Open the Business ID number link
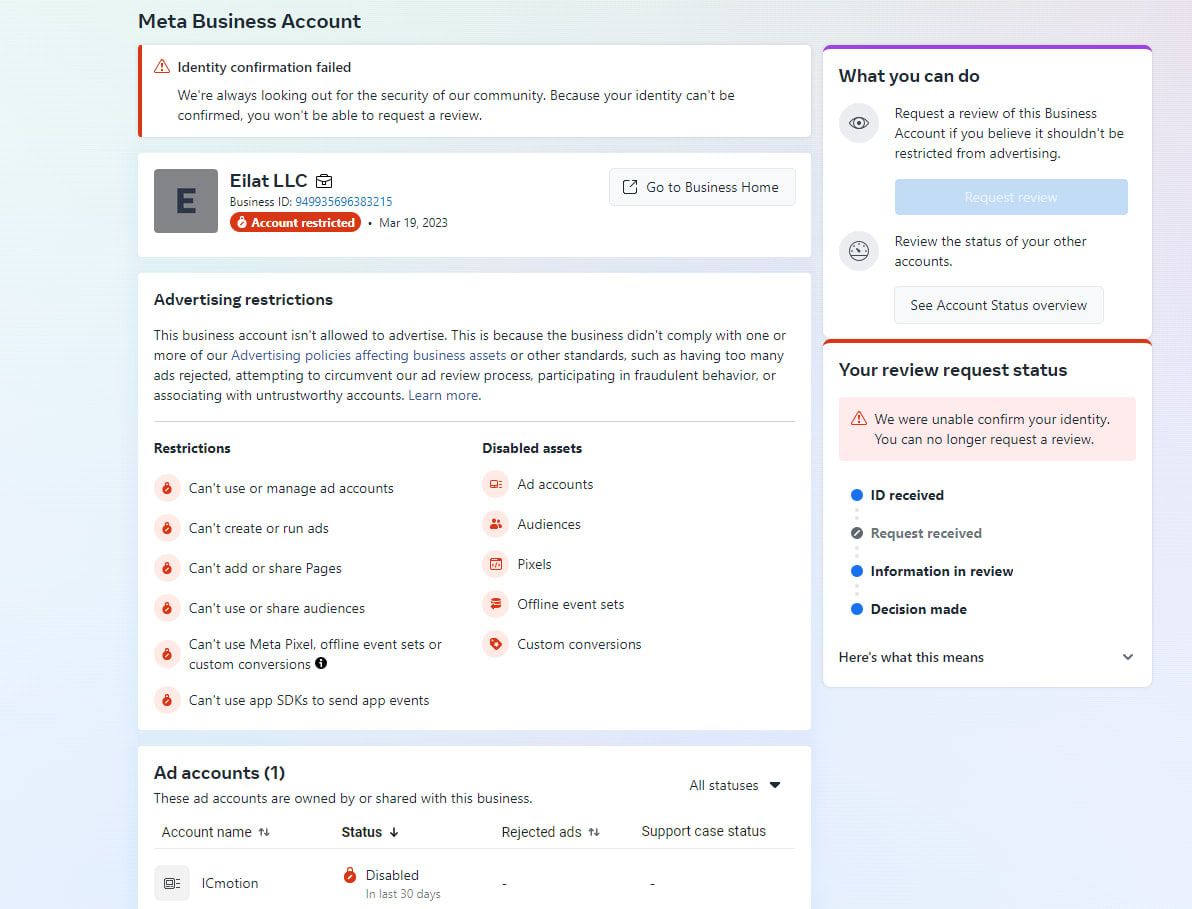Image resolution: width=1192 pixels, height=909 pixels. [343, 202]
